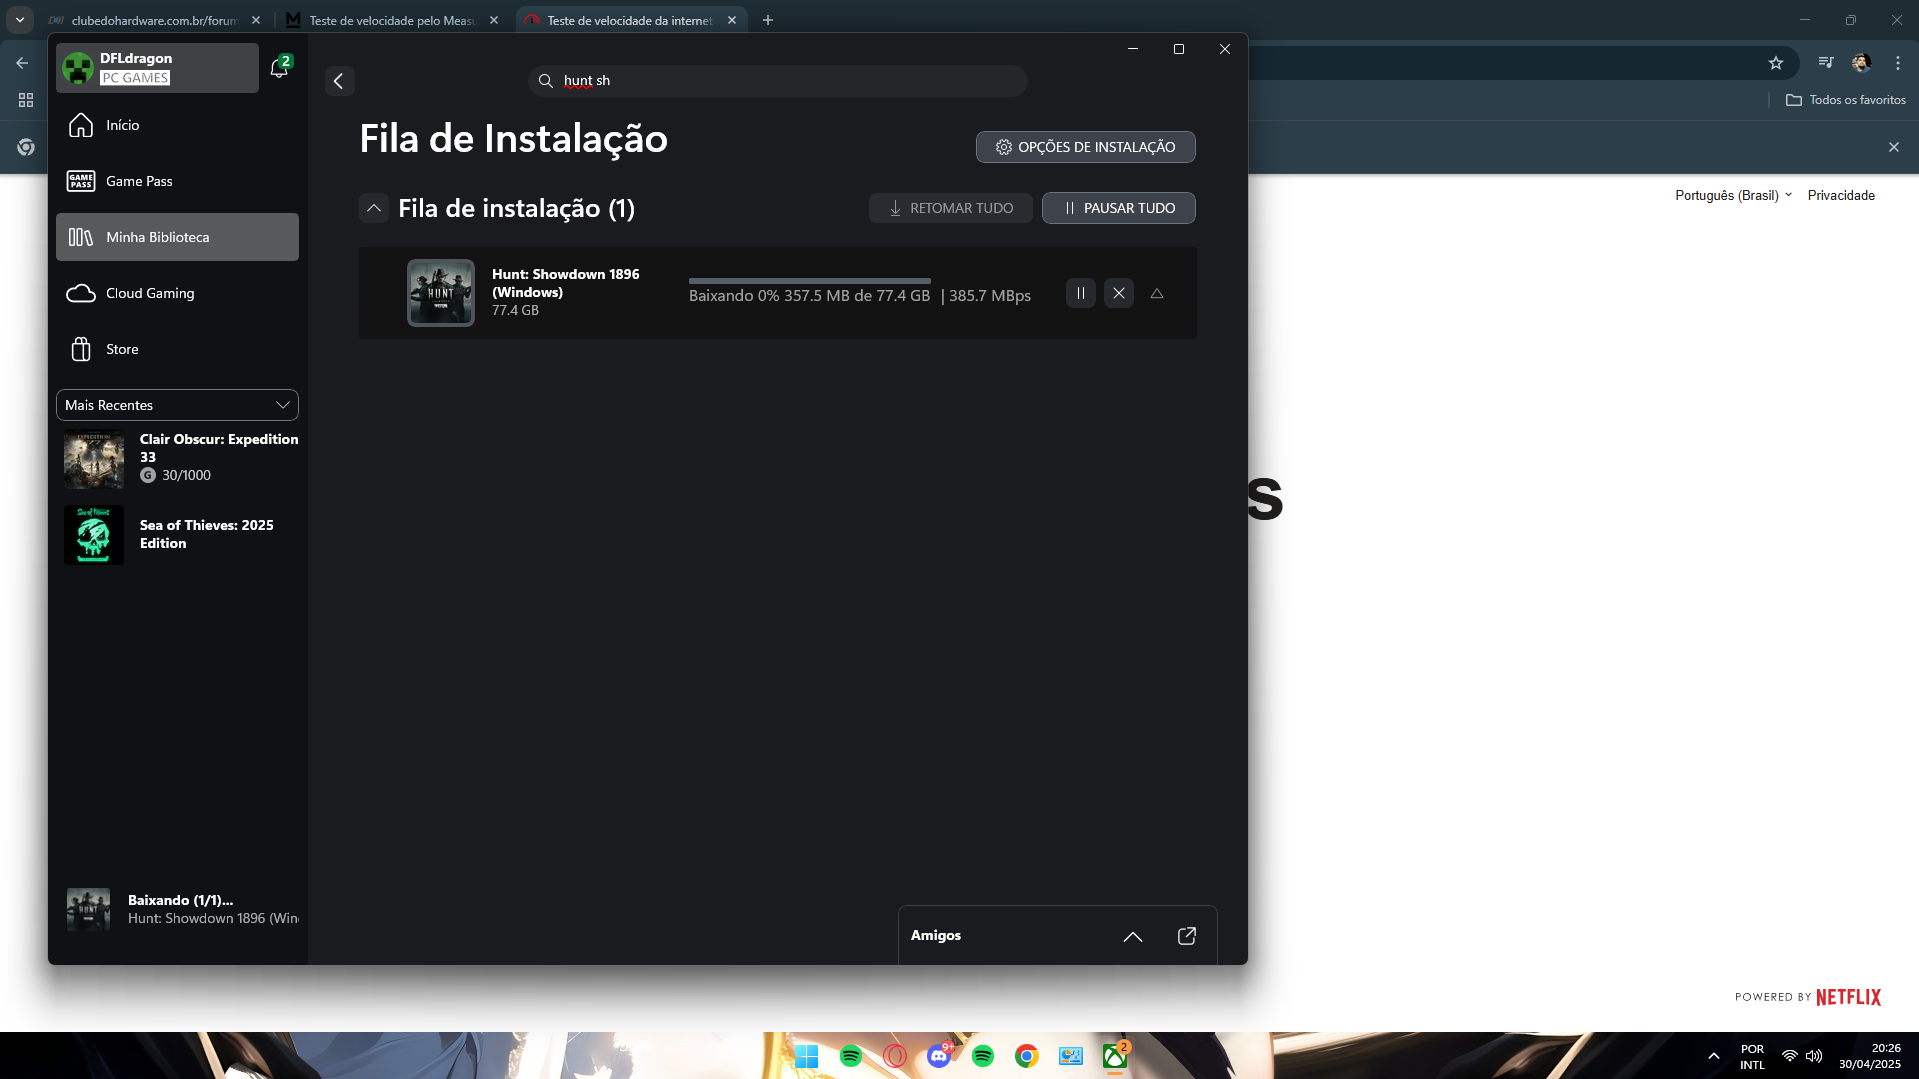1919x1079 pixels.
Task: Open volume control in system tray
Action: coord(1814,1056)
